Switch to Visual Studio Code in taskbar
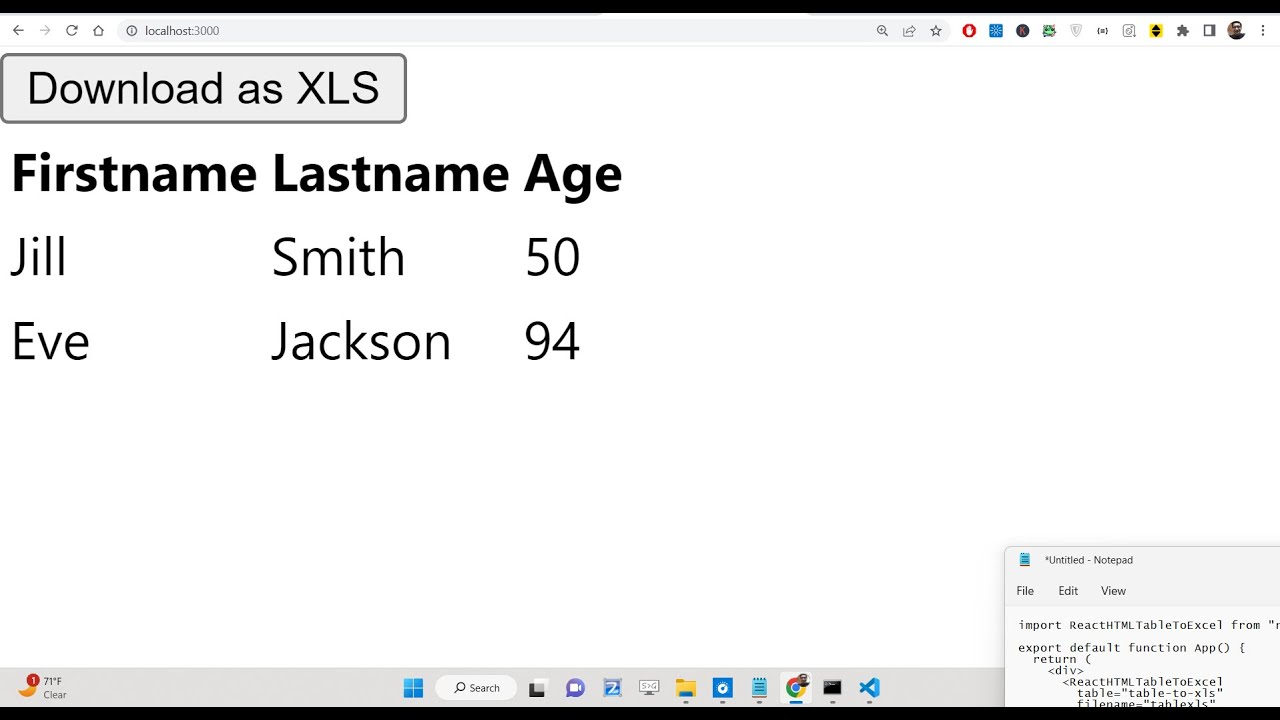1280x720 pixels. pos(869,688)
